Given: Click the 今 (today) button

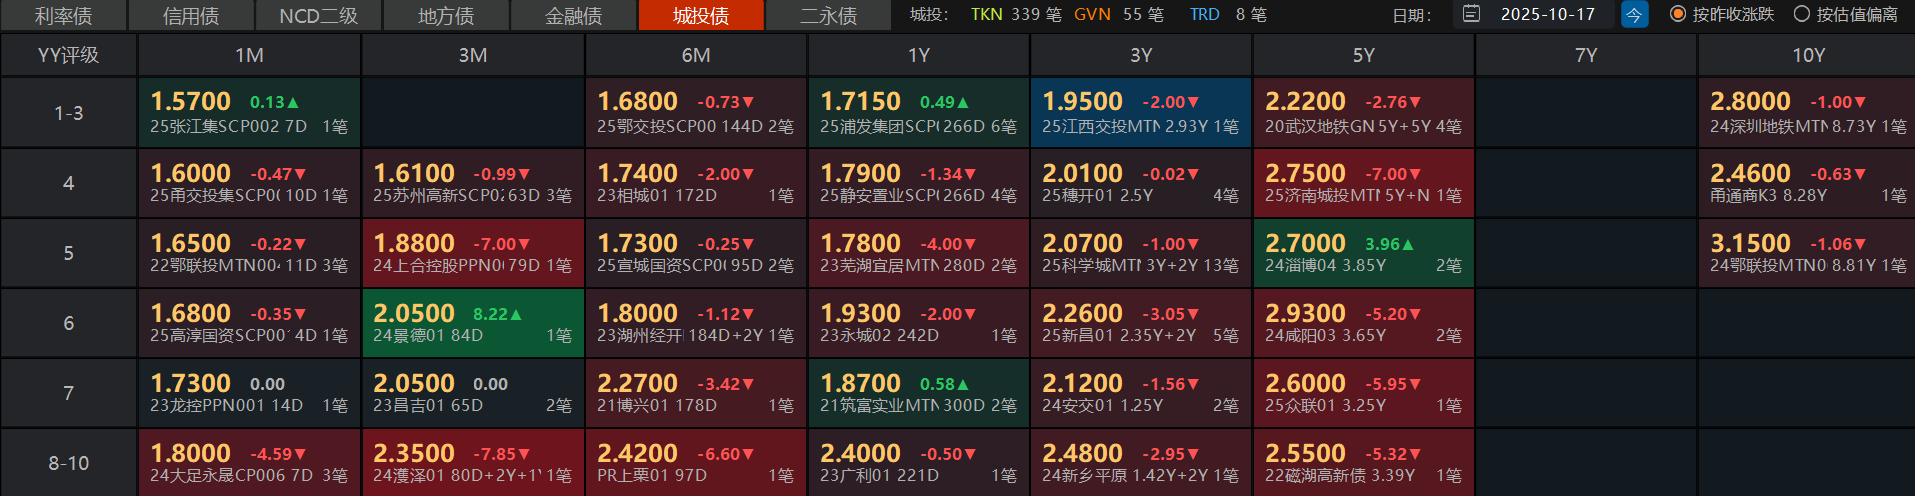Looking at the screenshot, I should click(1634, 14).
